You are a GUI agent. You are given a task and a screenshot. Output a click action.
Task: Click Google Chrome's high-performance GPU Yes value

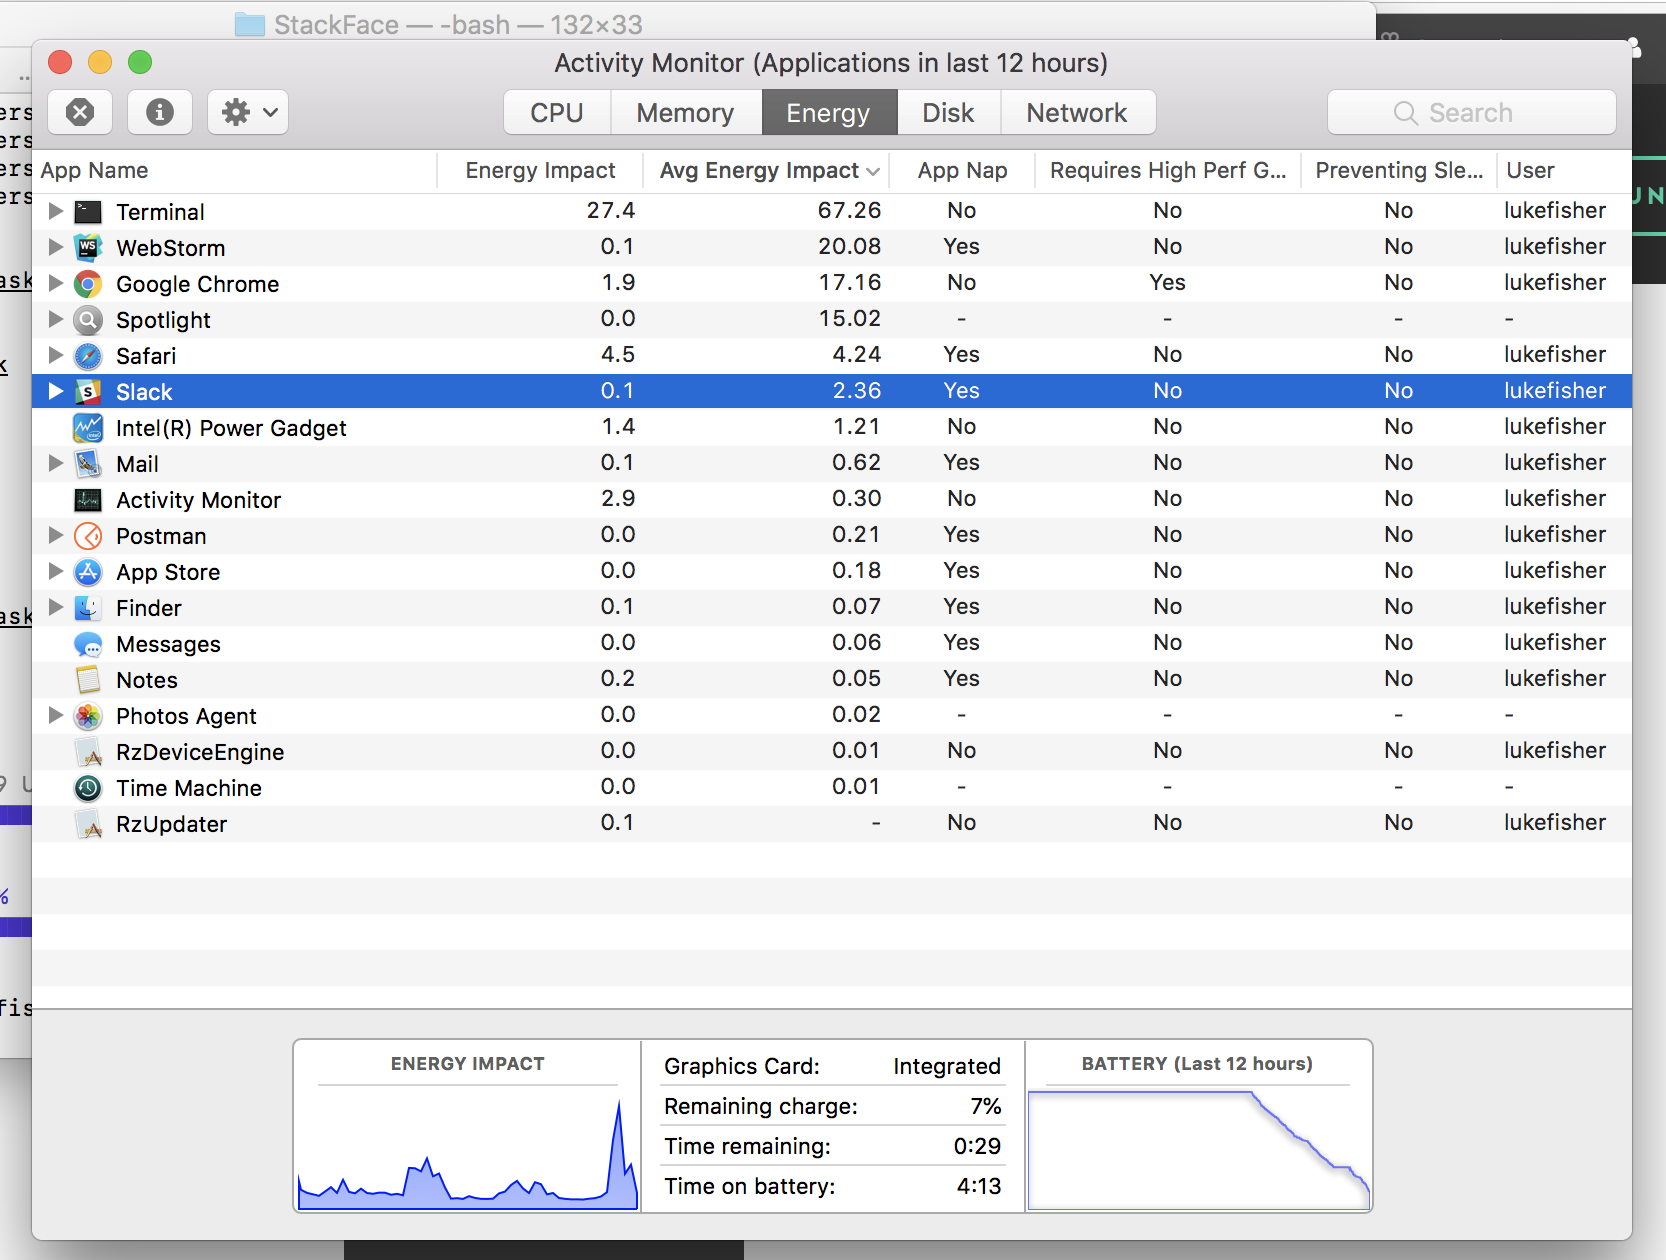[1167, 283]
